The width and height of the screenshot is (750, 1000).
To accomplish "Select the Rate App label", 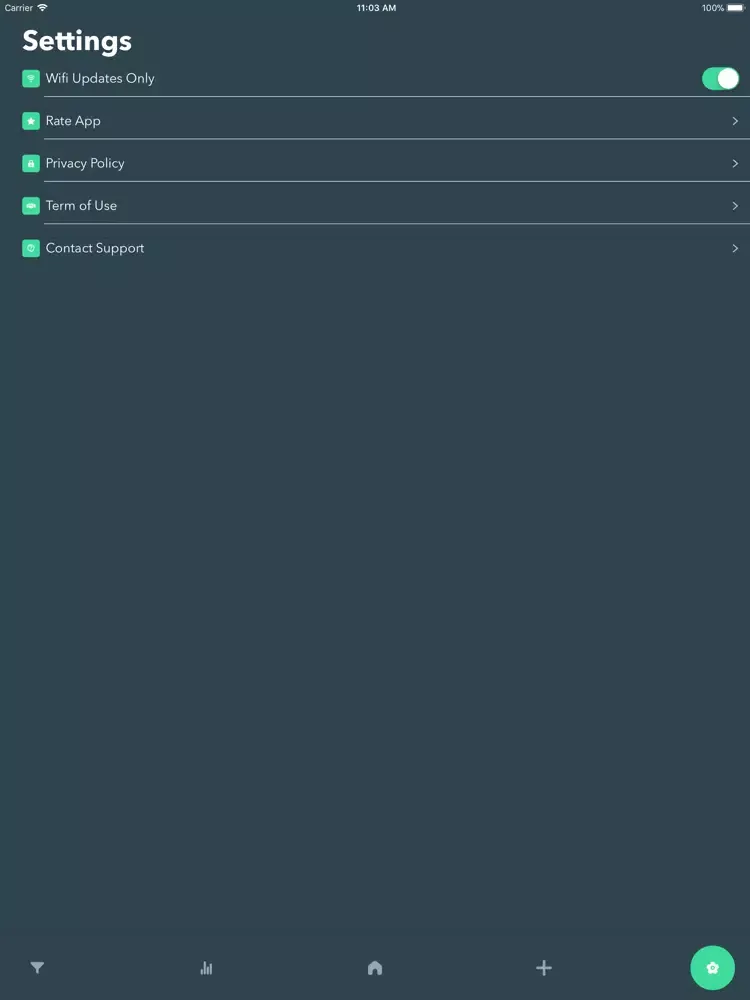I will point(73,121).
